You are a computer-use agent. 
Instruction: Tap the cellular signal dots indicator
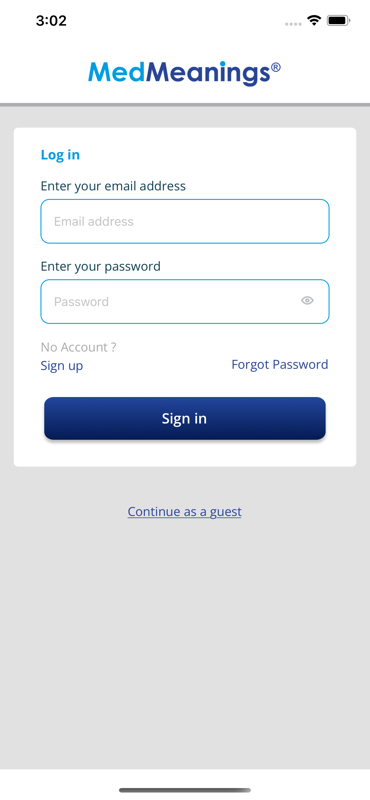click(x=293, y=23)
